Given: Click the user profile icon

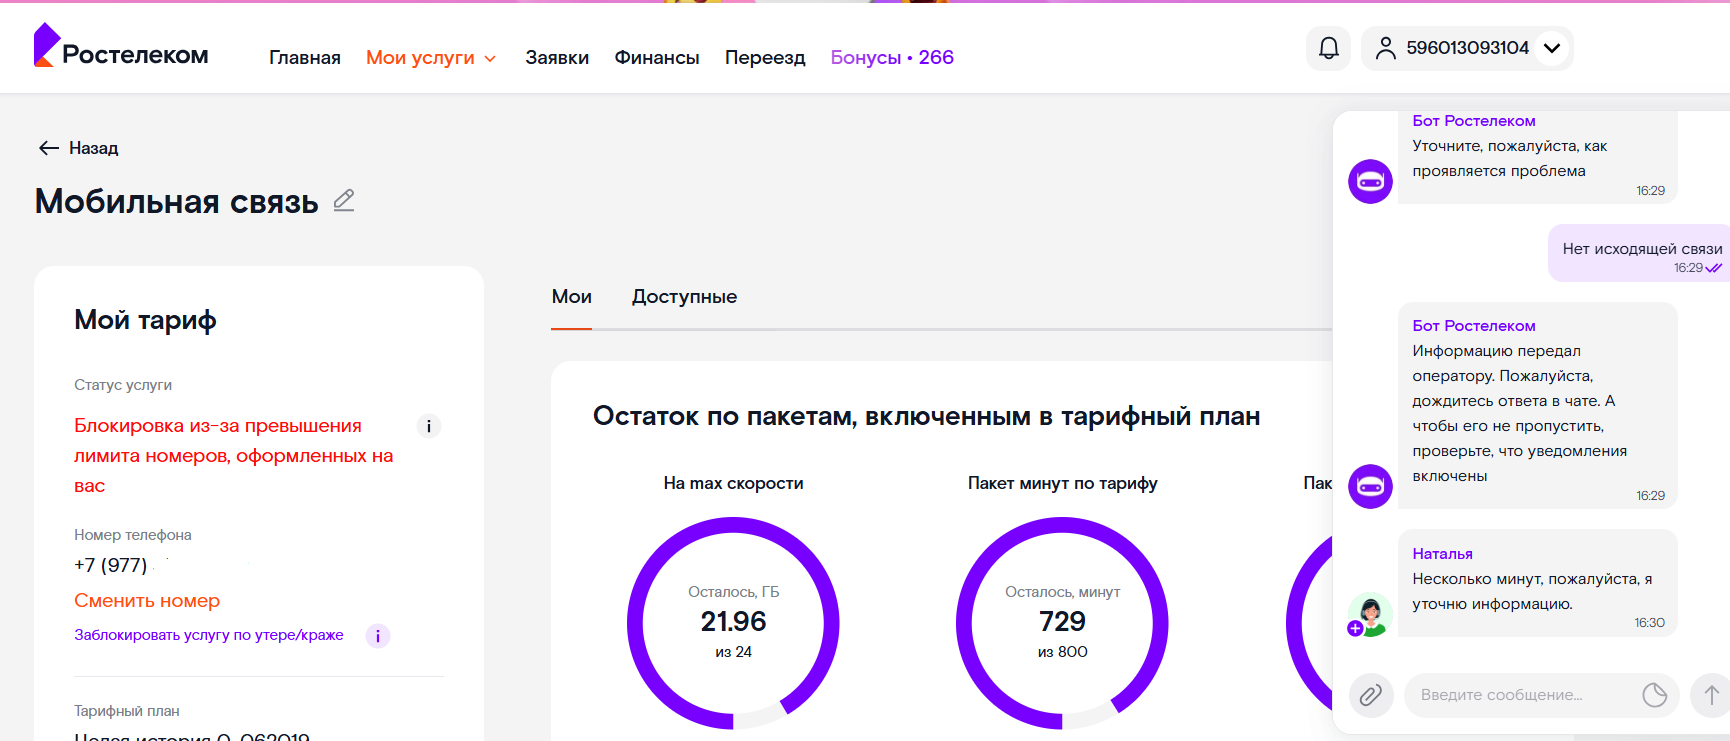Looking at the screenshot, I should click(1385, 48).
